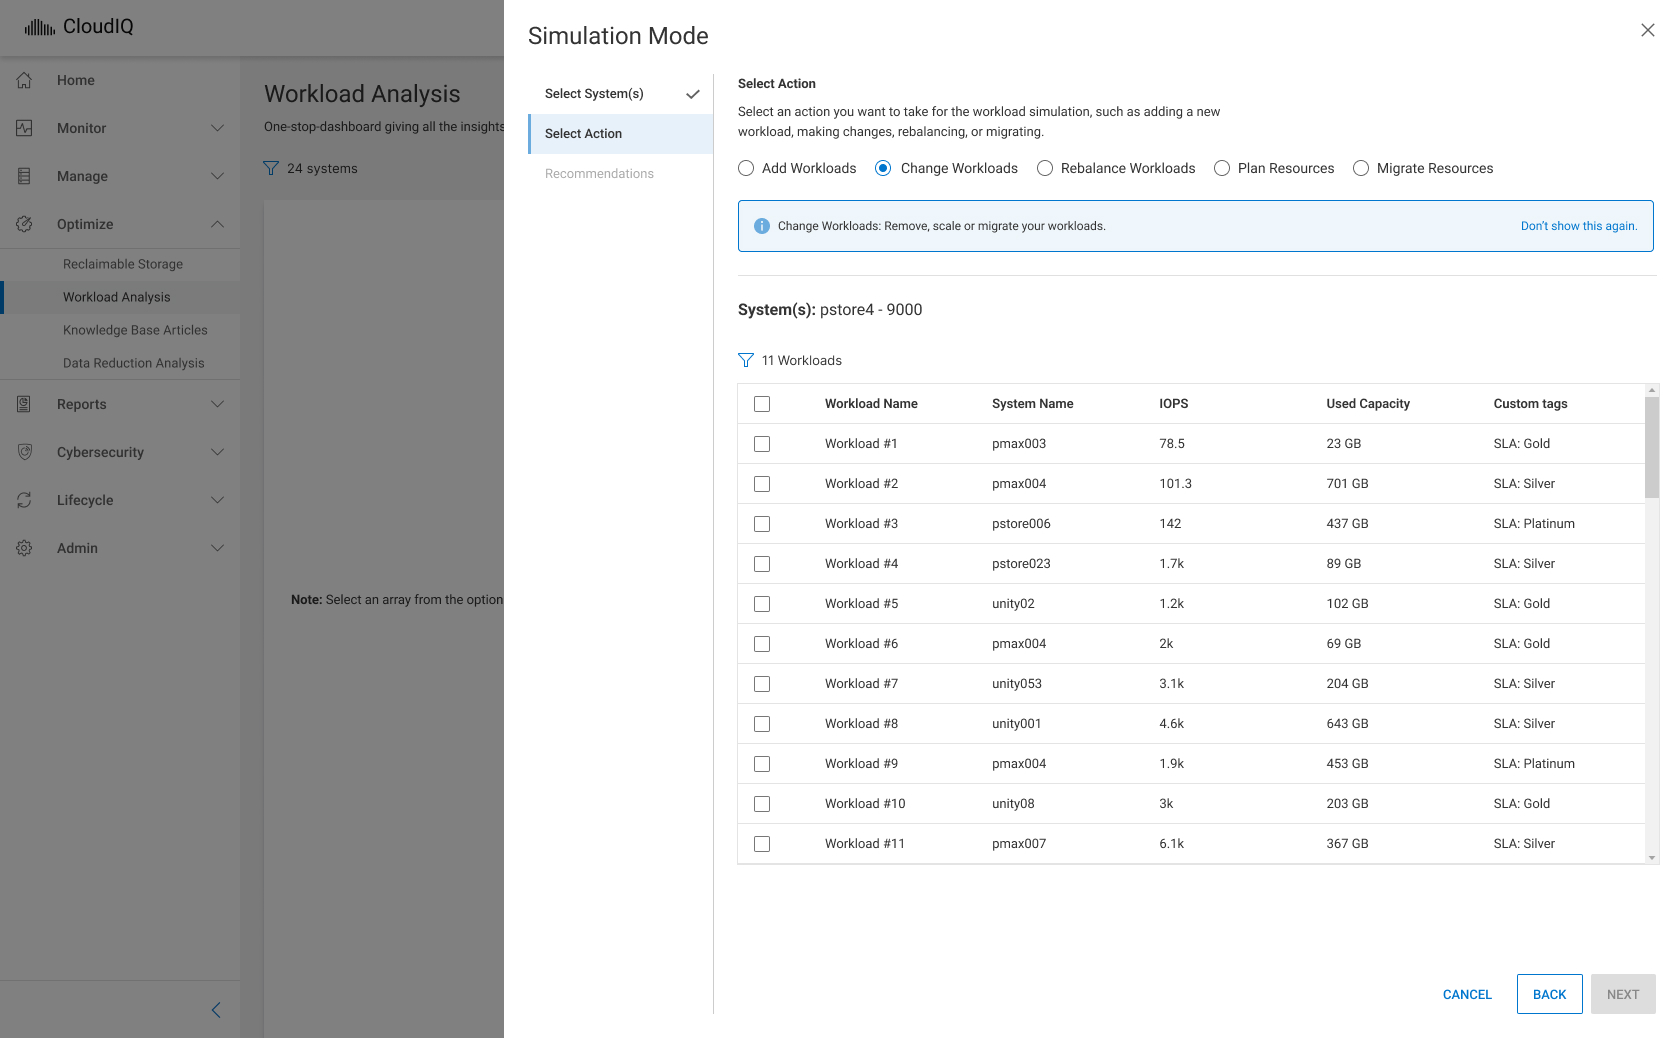Sort by the Used Capacity column header
Screen dimensions: 1680x1038
point(1368,404)
